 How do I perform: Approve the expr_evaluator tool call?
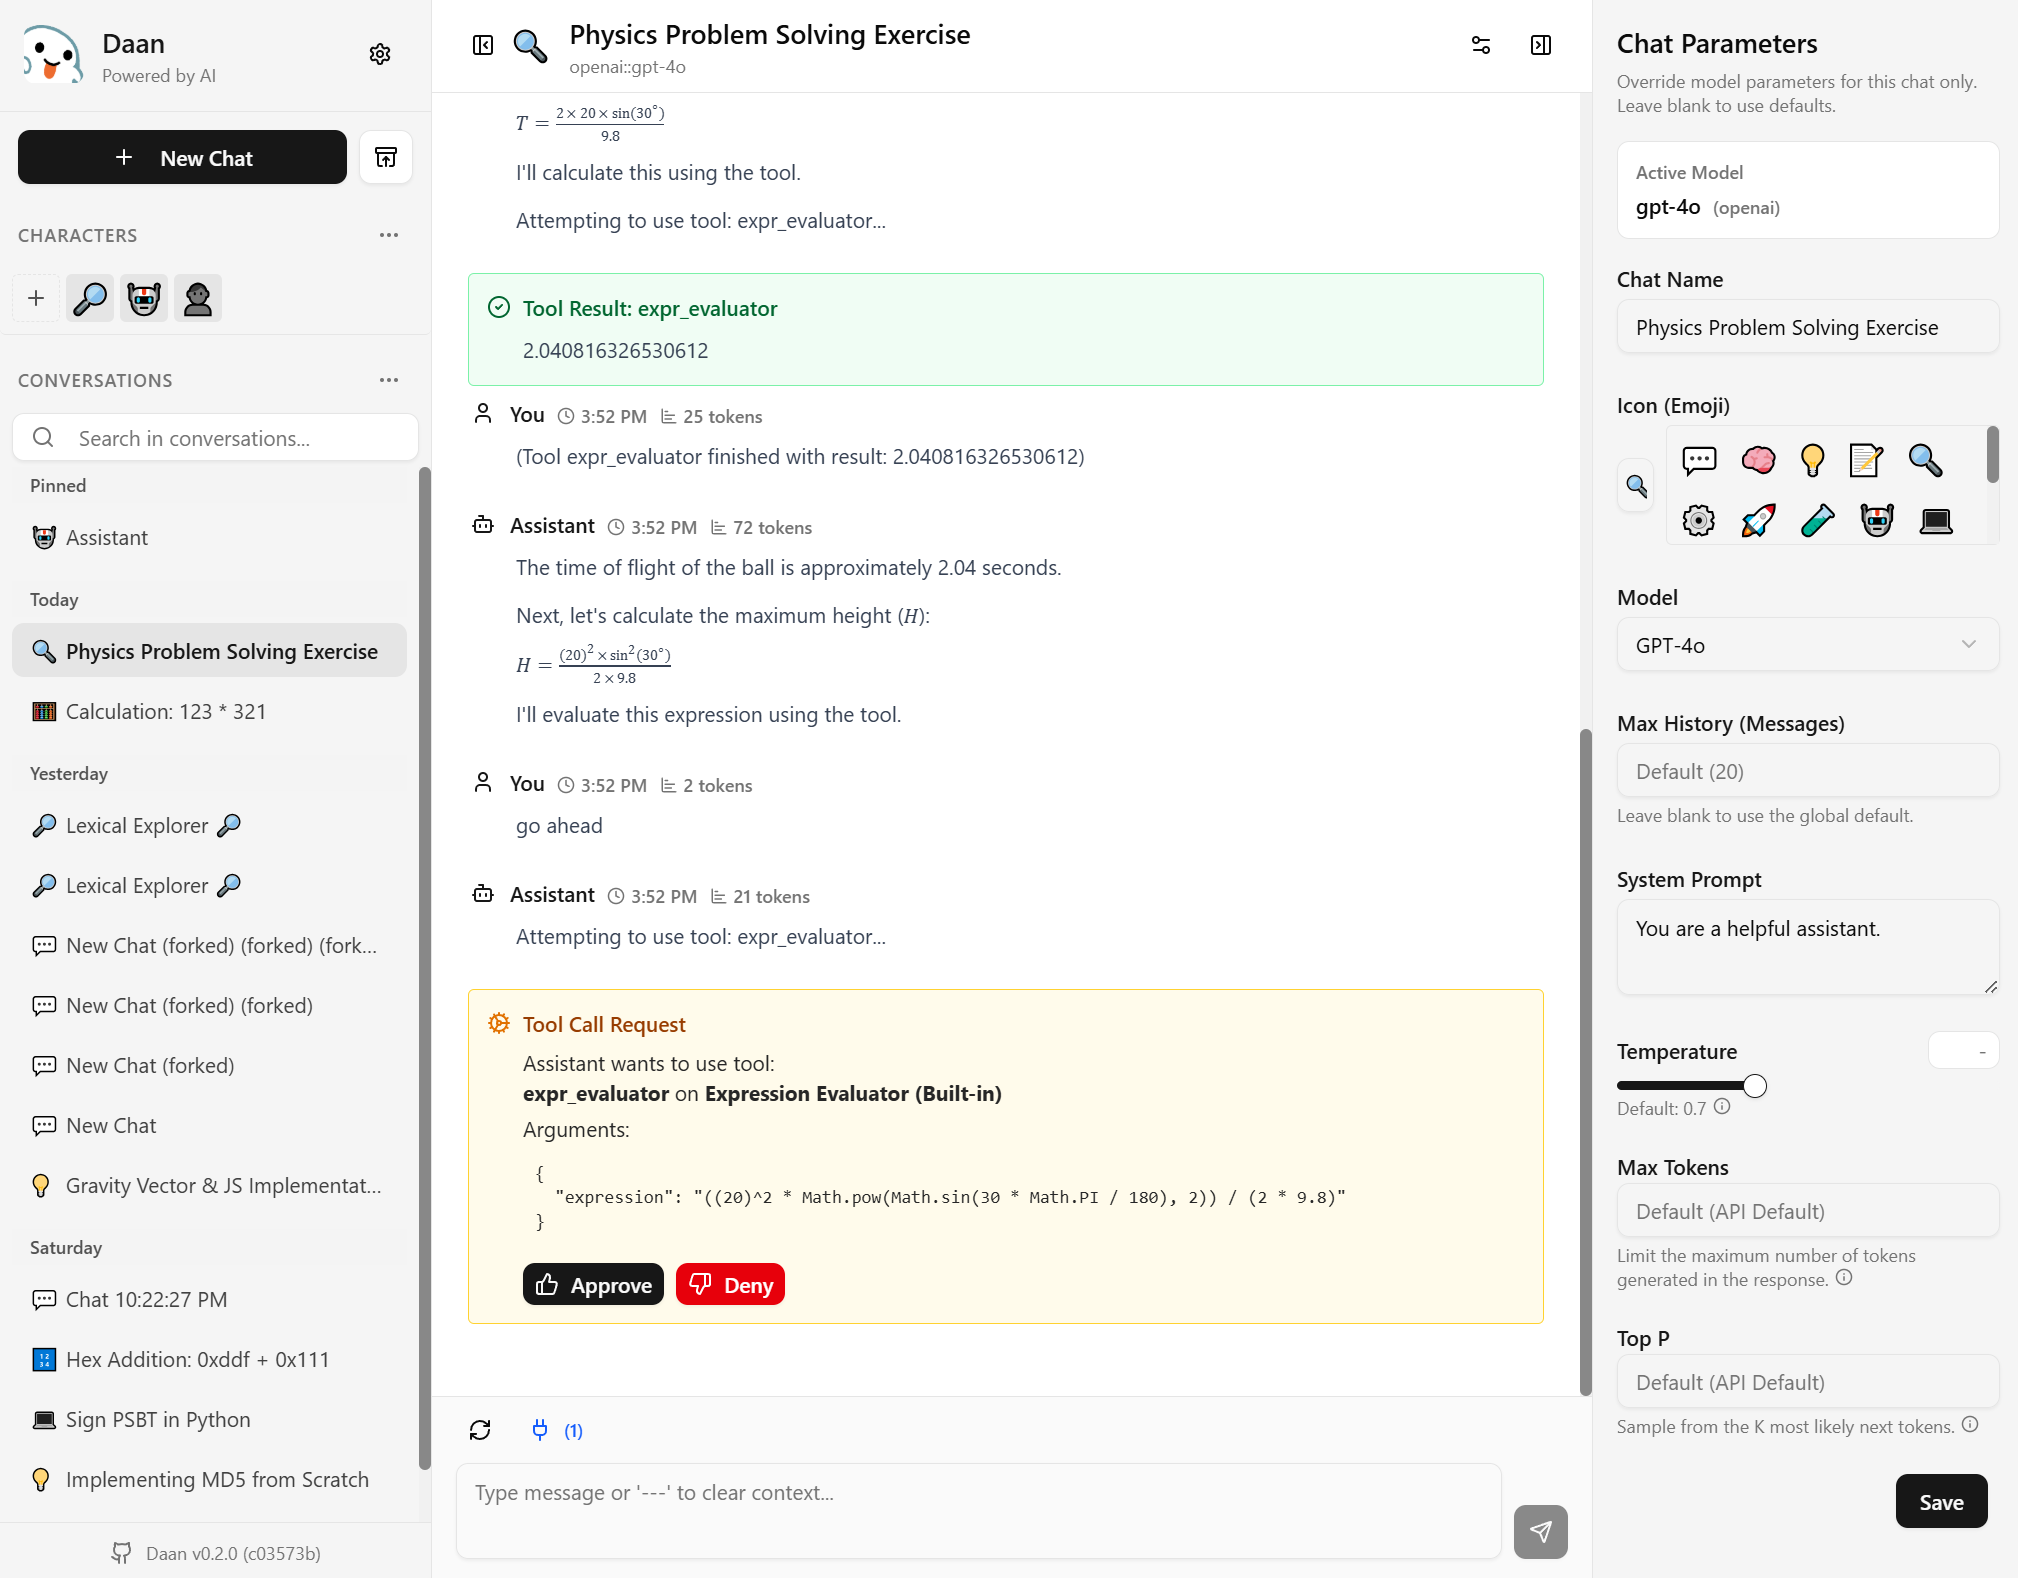tap(593, 1285)
